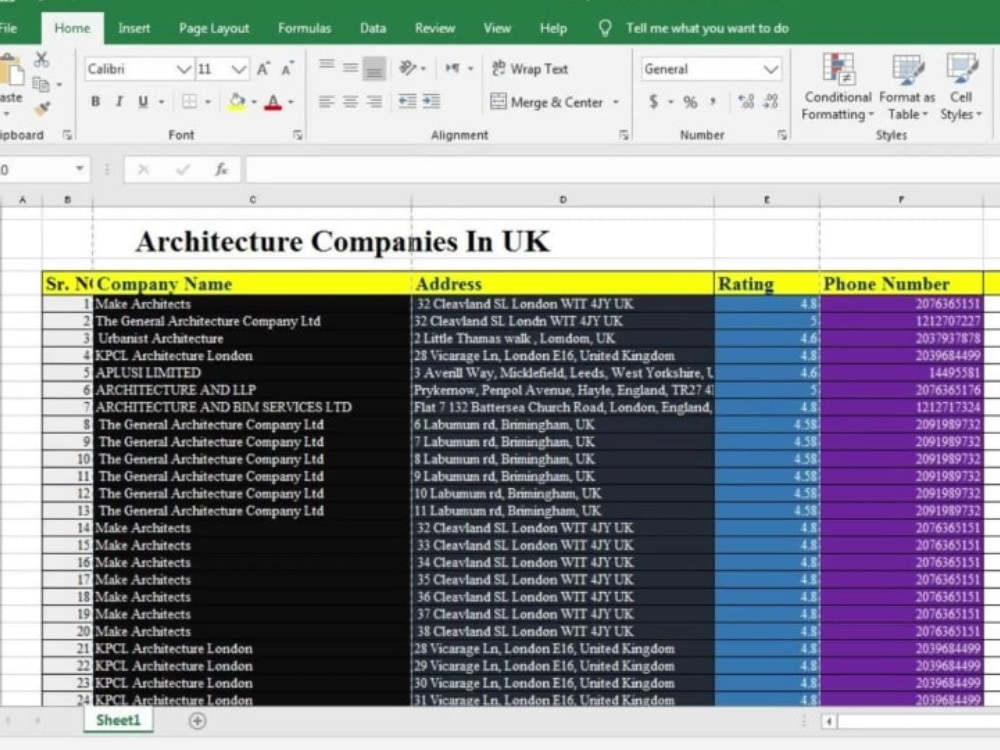Open Conditional Formatting menu
This screenshot has height=750, width=1000.
click(837, 87)
